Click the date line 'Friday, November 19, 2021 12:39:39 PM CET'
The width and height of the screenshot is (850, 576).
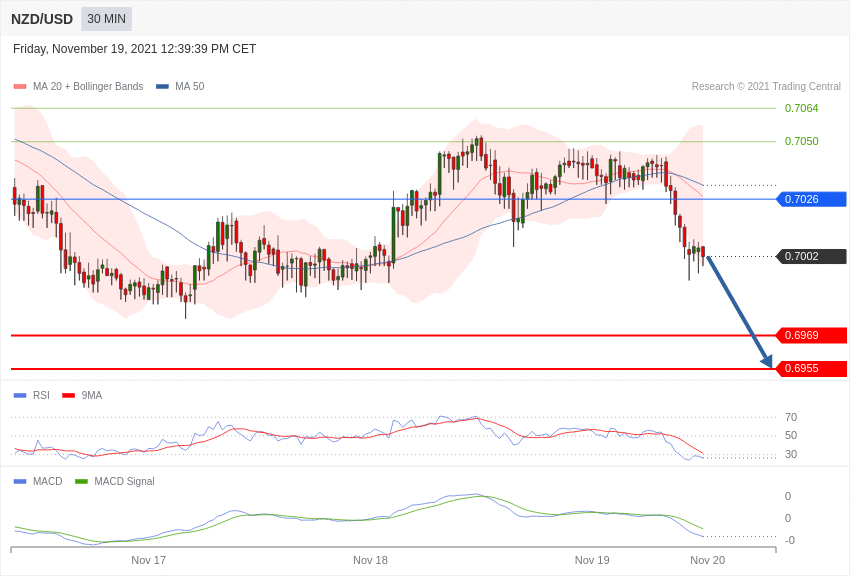click(x=134, y=49)
